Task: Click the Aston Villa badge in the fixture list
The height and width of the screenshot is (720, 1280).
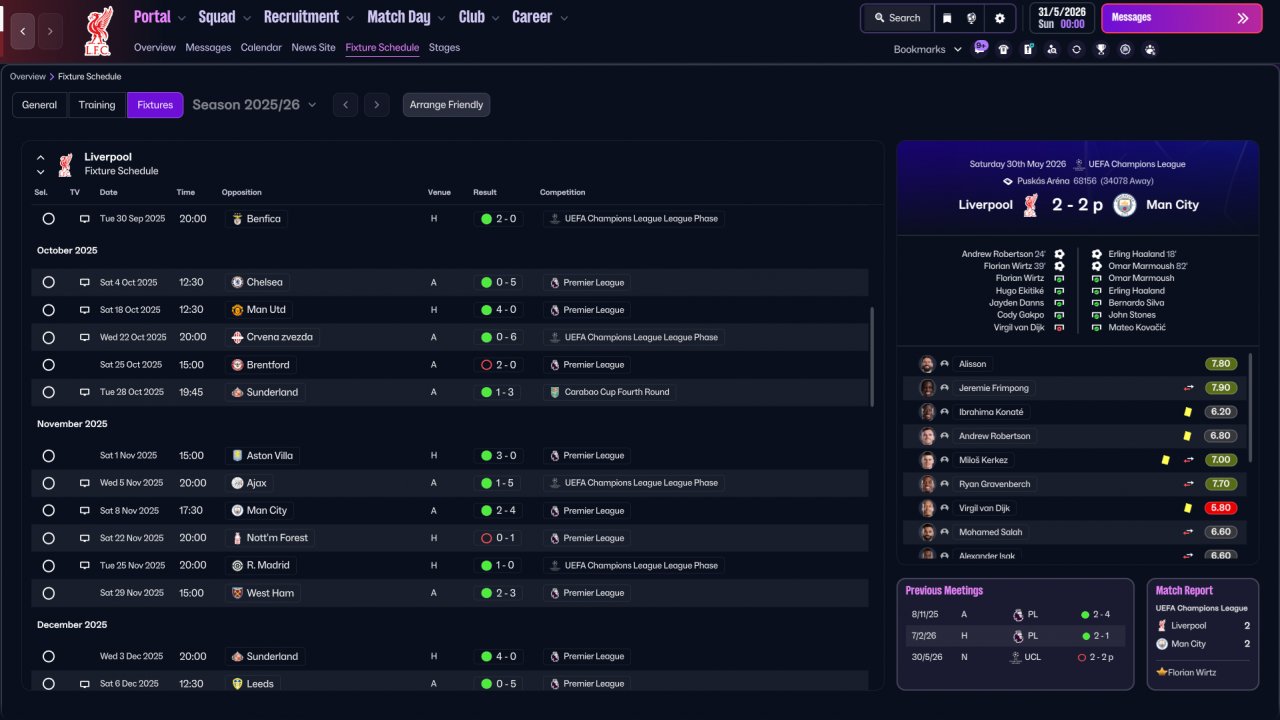Action: point(237,456)
